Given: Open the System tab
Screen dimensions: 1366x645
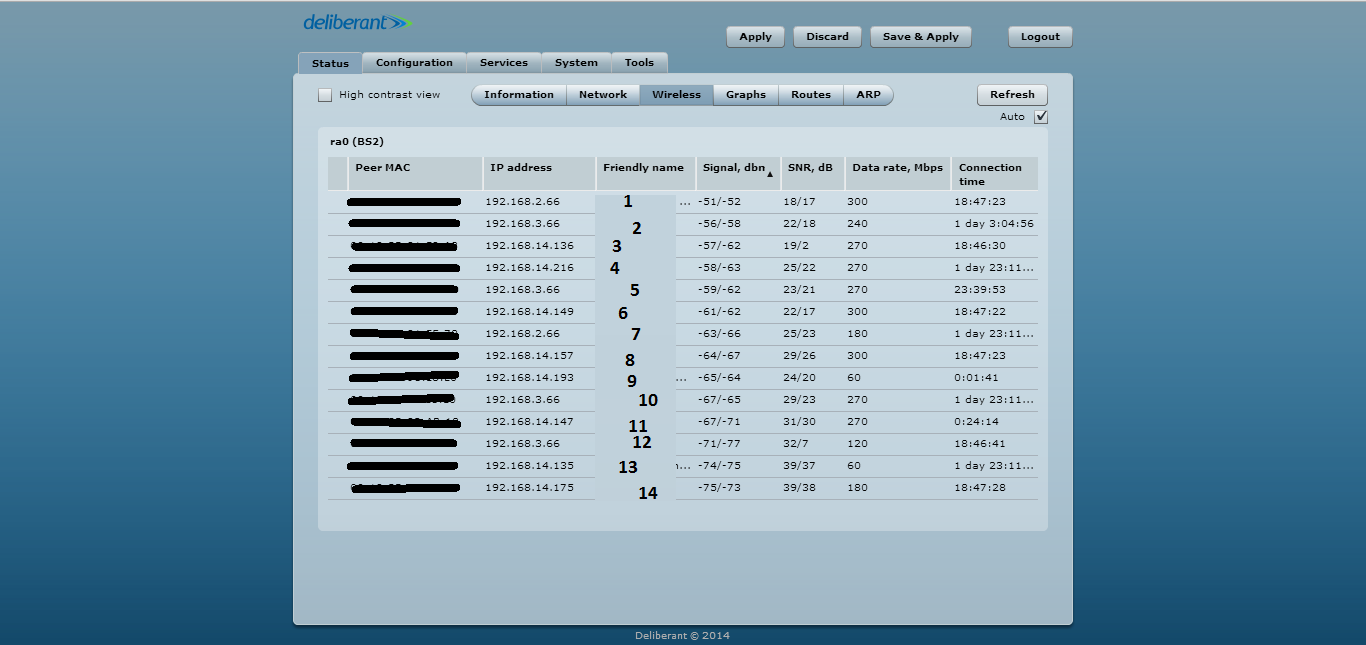Looking at the screenshot, I should click(x=576, y=63).
